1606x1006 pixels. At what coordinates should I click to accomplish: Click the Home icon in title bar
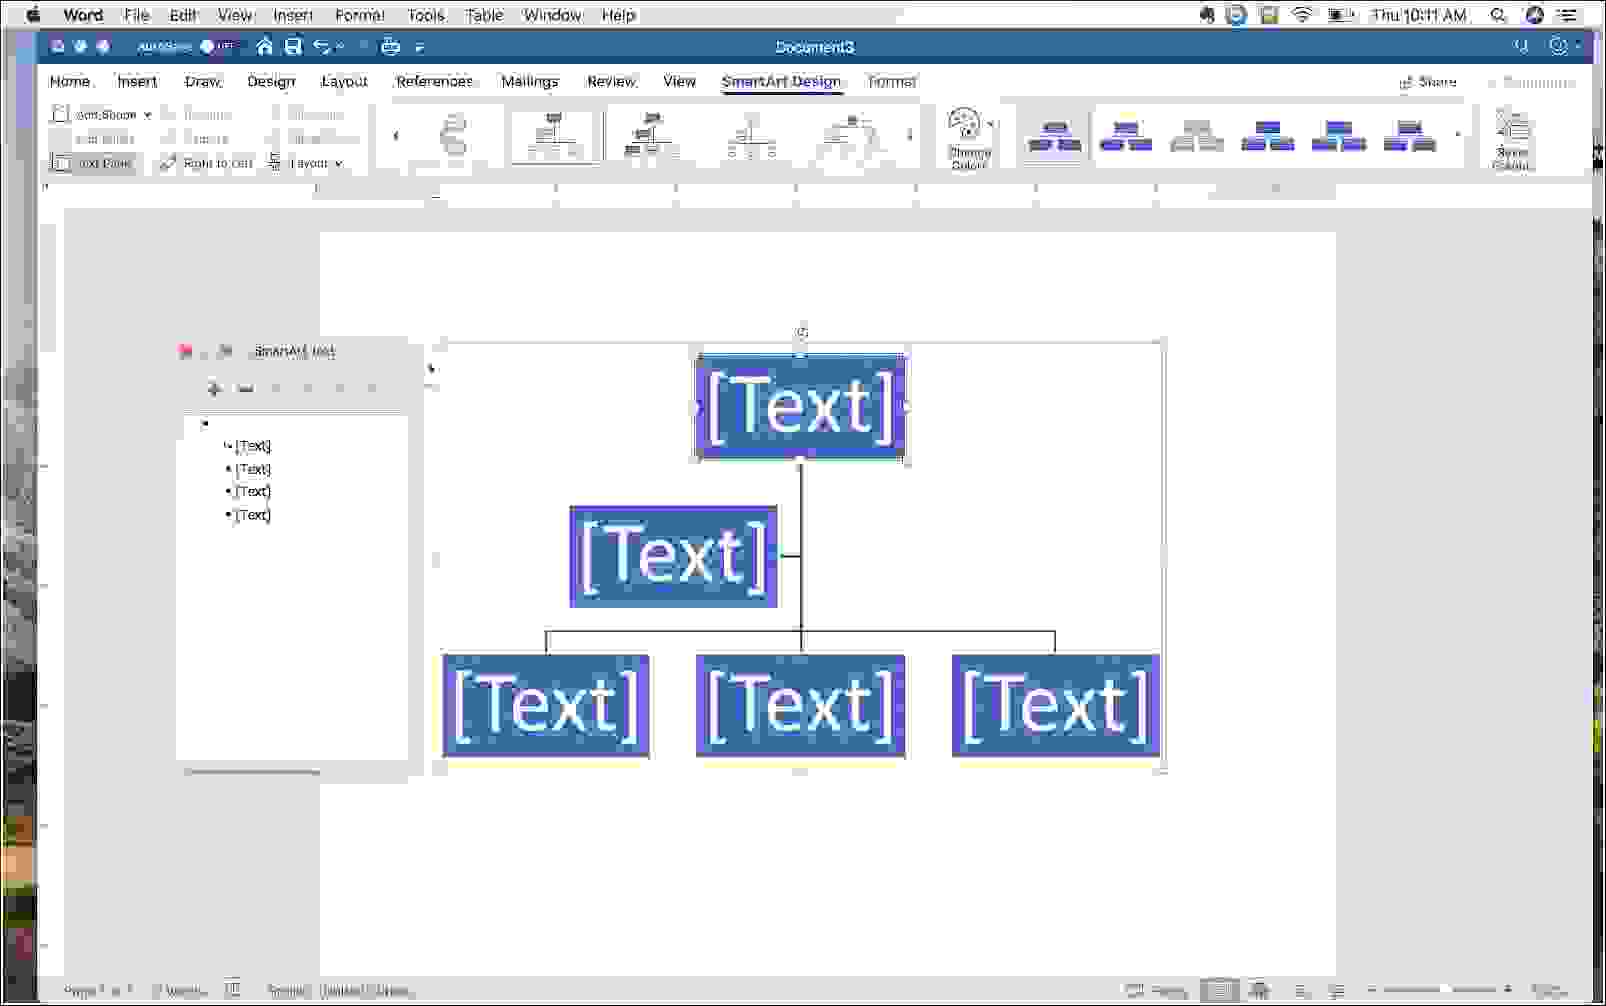point(264,47)
